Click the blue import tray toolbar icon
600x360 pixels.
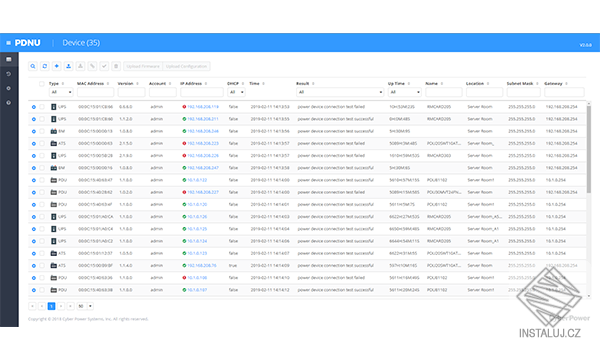point(68,66)
